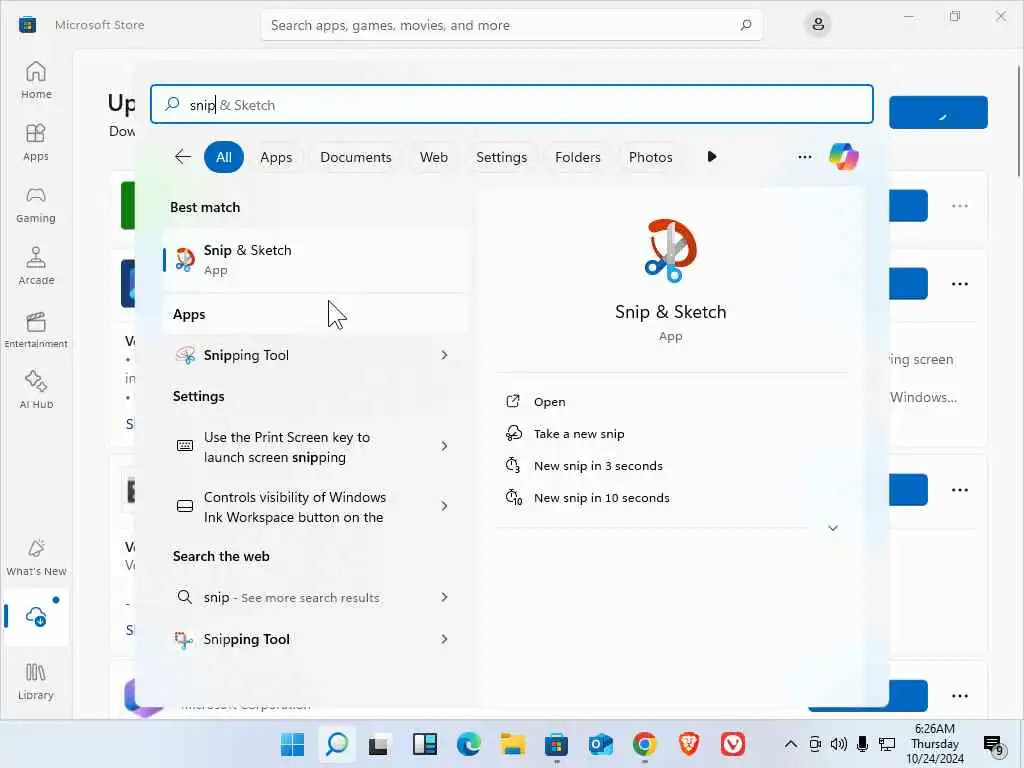The image size is (1024, 768).
Task: Expand the Print Screen key setting chevron
Action: pyautogui.click(x=444, y=446)
